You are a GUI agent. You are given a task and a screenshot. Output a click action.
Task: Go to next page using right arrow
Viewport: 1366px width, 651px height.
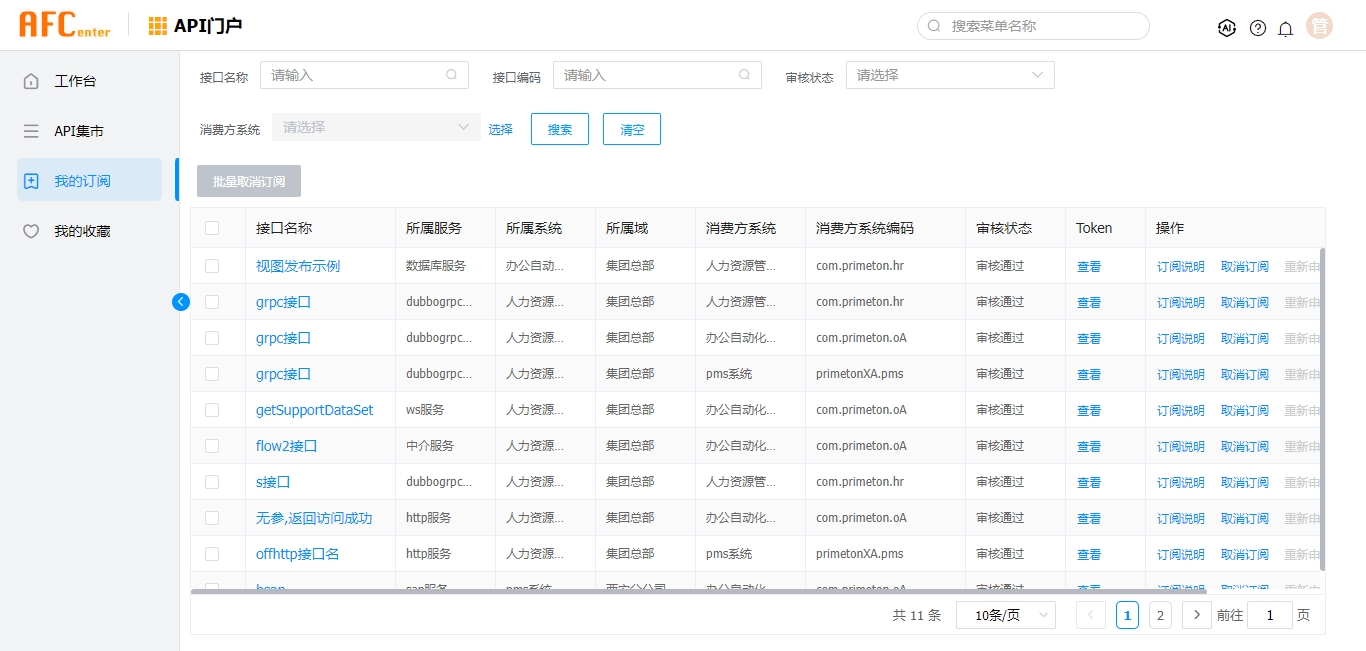1196,615
